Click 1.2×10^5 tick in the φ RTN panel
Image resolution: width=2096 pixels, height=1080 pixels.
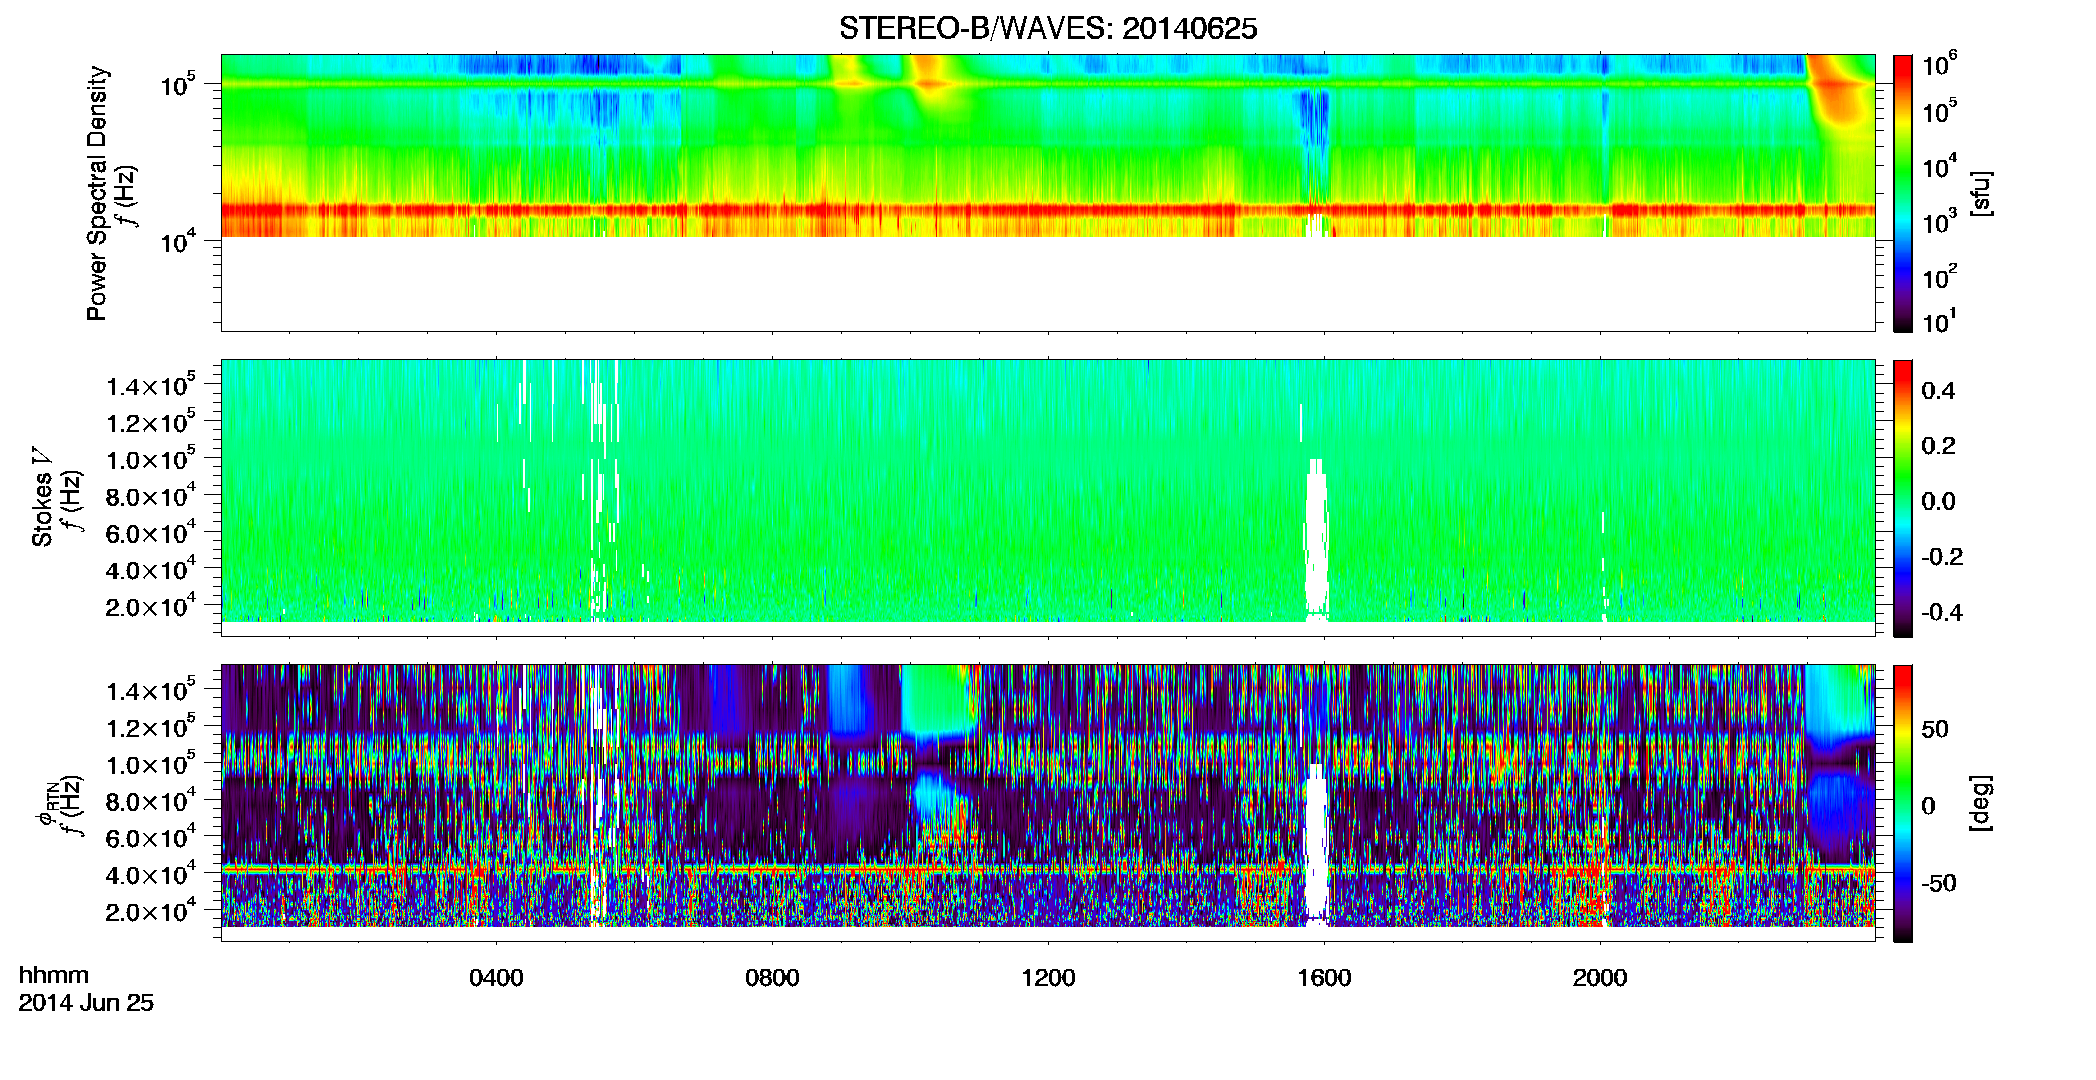(x=150, y=728)
